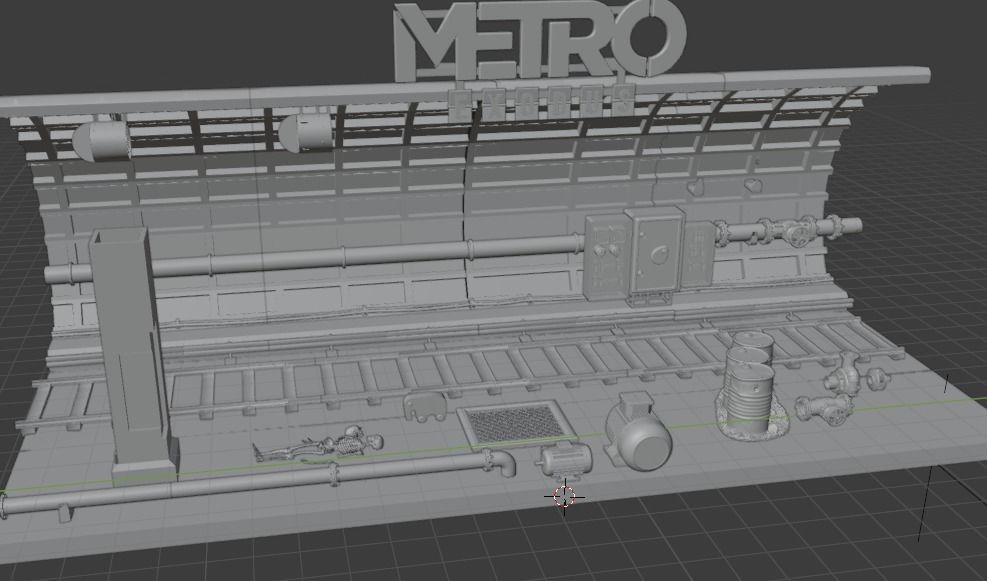987x581 pixels.
Task: Select the second ceiling lamp object
Action: [x=306, y=132]
